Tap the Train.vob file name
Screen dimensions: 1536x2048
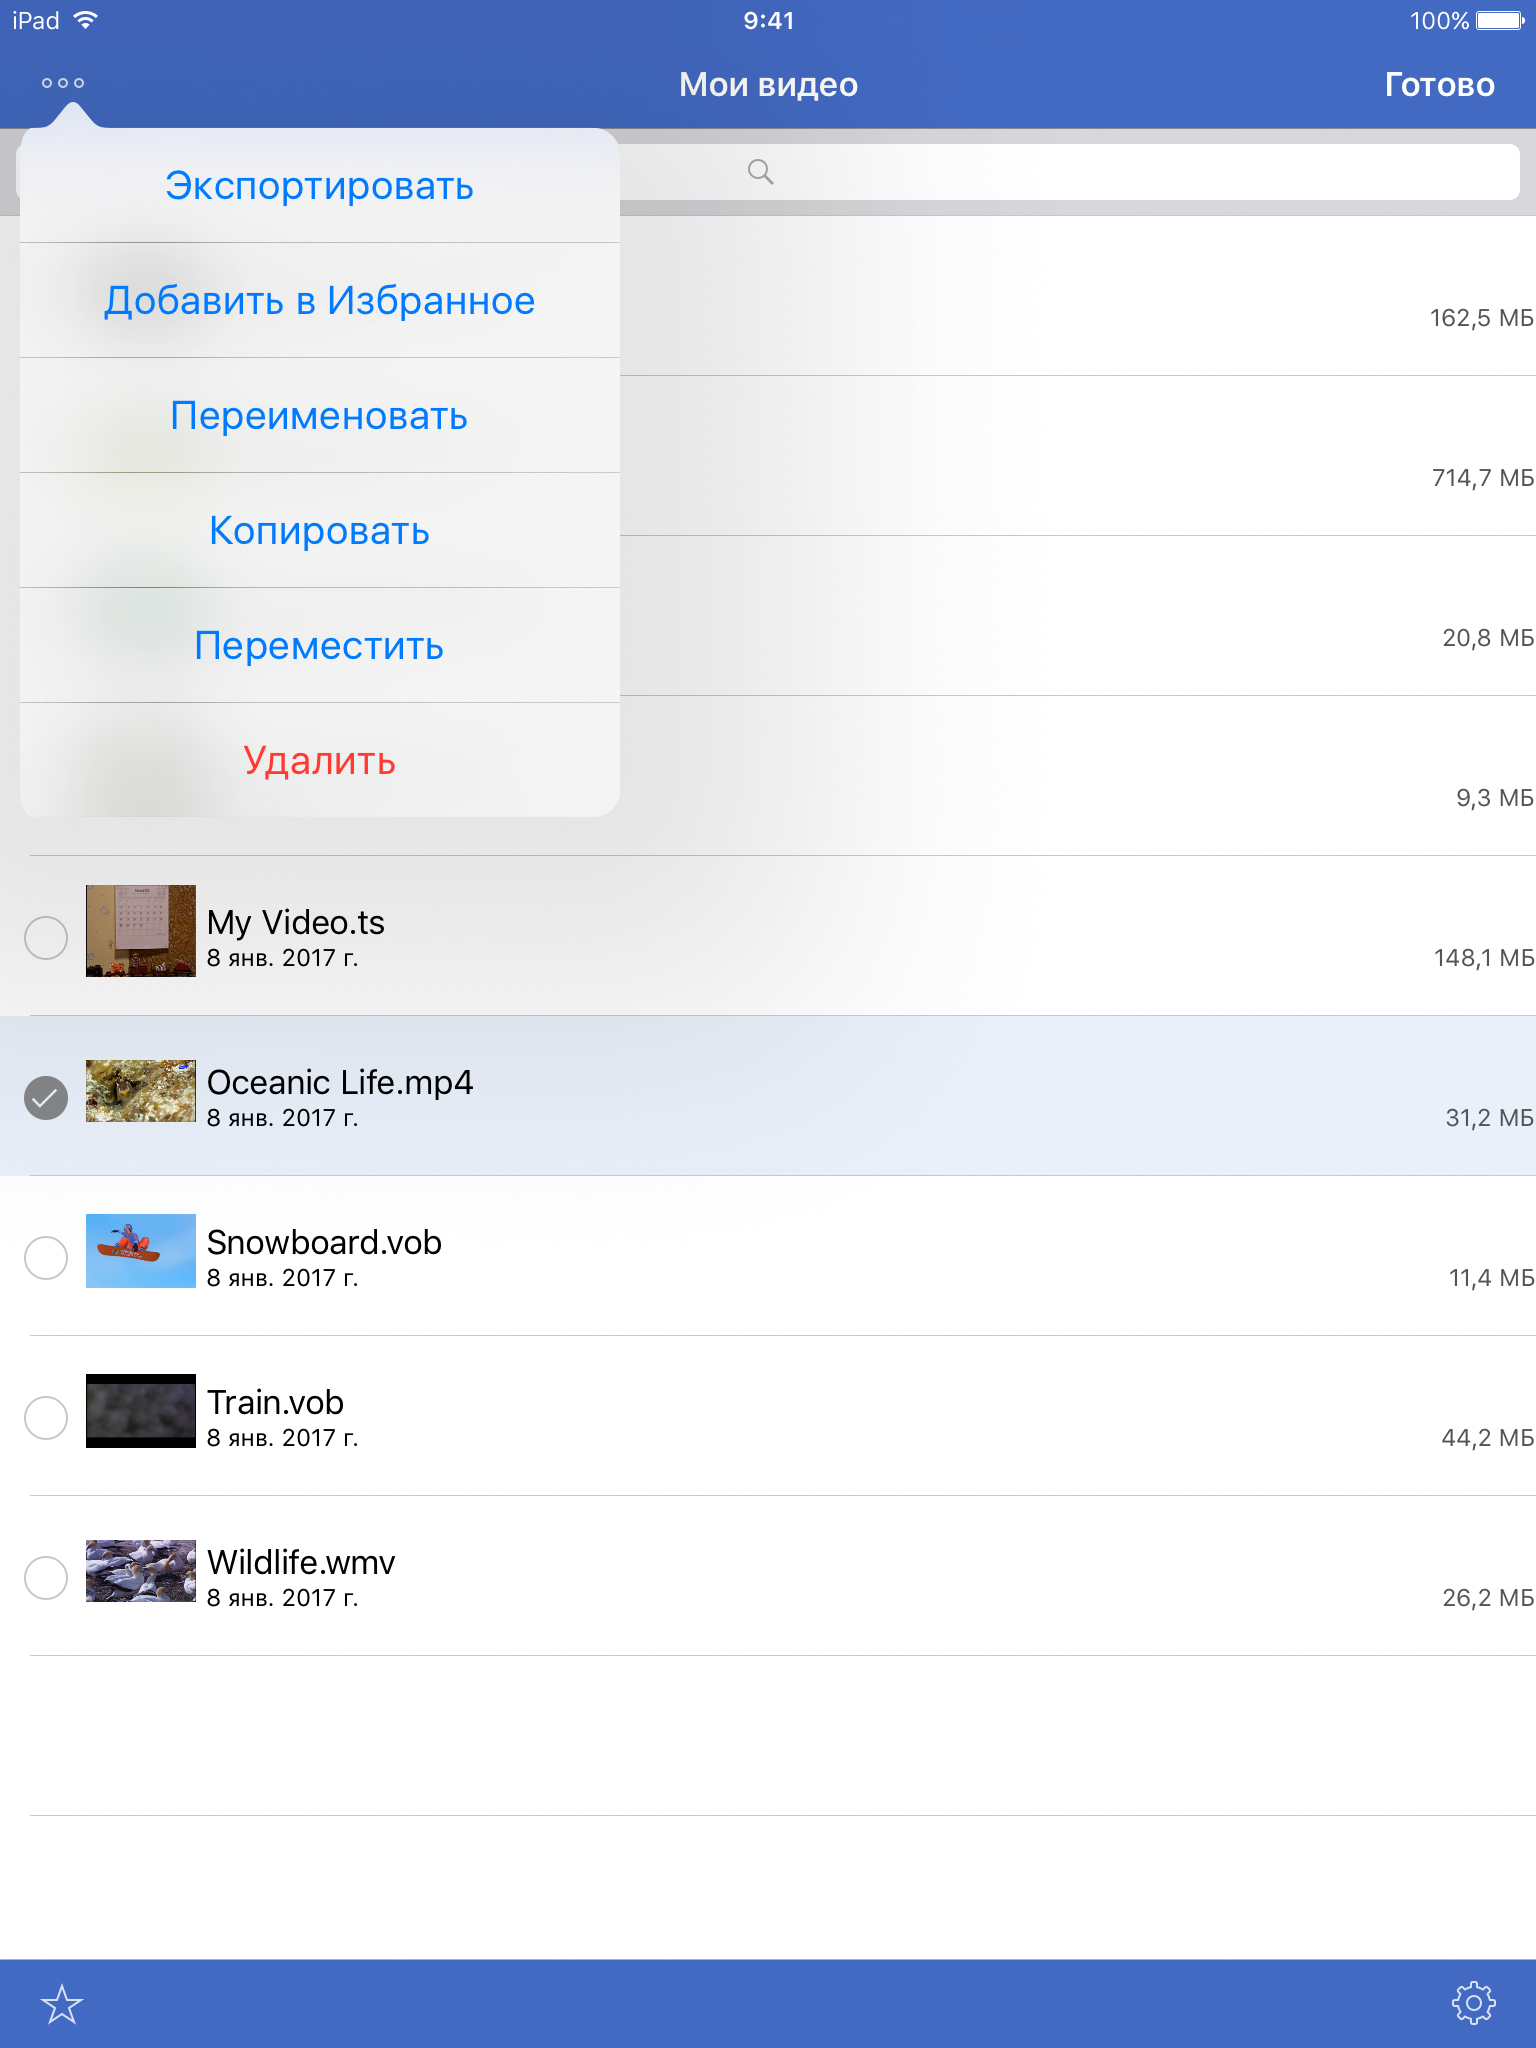pos(275,1402)
